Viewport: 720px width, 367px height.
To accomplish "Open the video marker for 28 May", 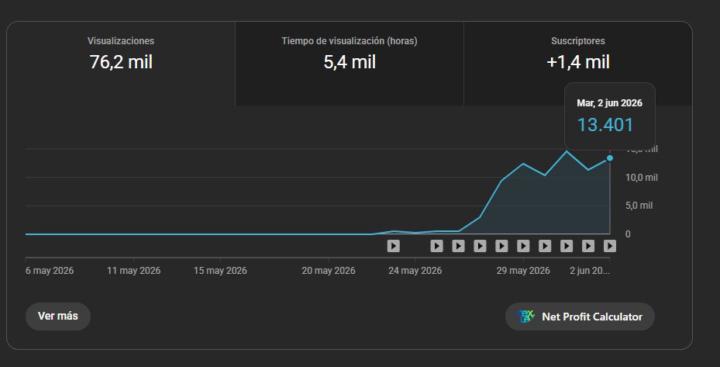I will click(x=501, y=246).
